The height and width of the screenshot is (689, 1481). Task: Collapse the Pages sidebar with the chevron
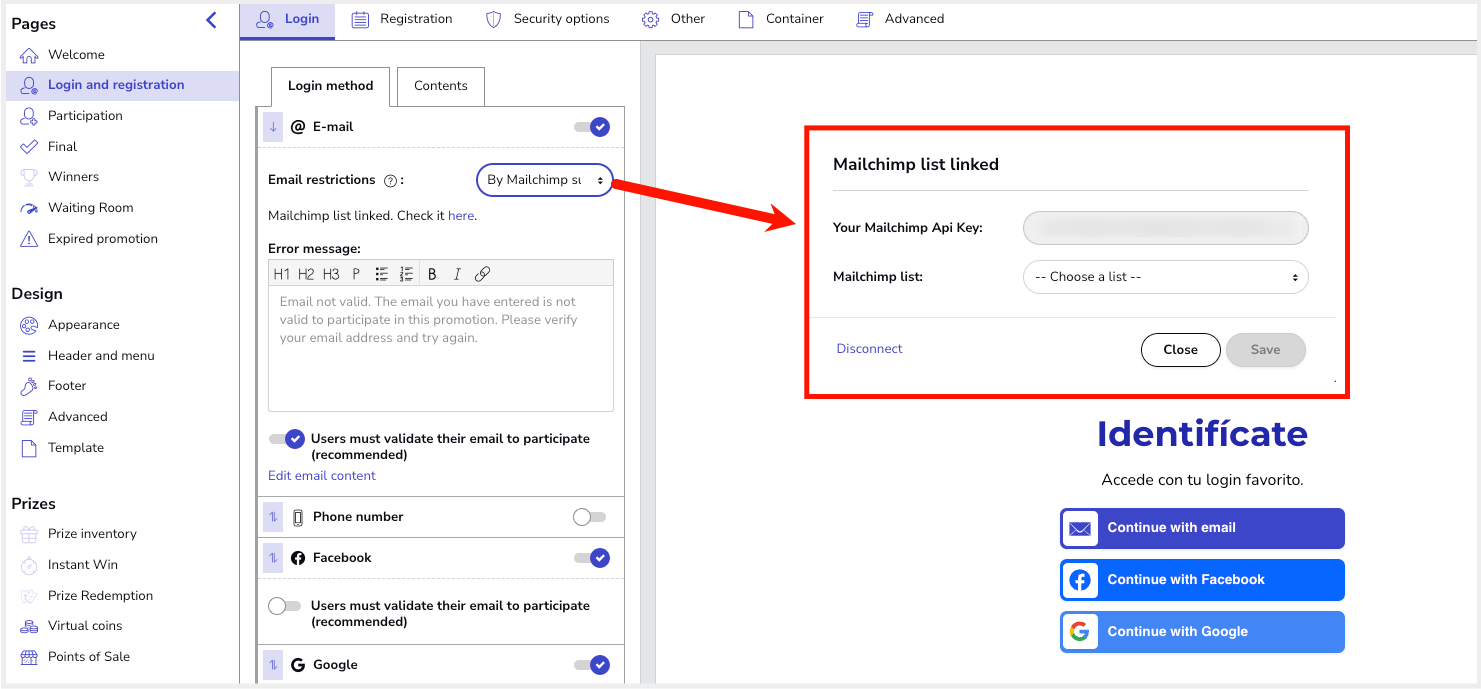pyautogui.click(x=211, y=20)
